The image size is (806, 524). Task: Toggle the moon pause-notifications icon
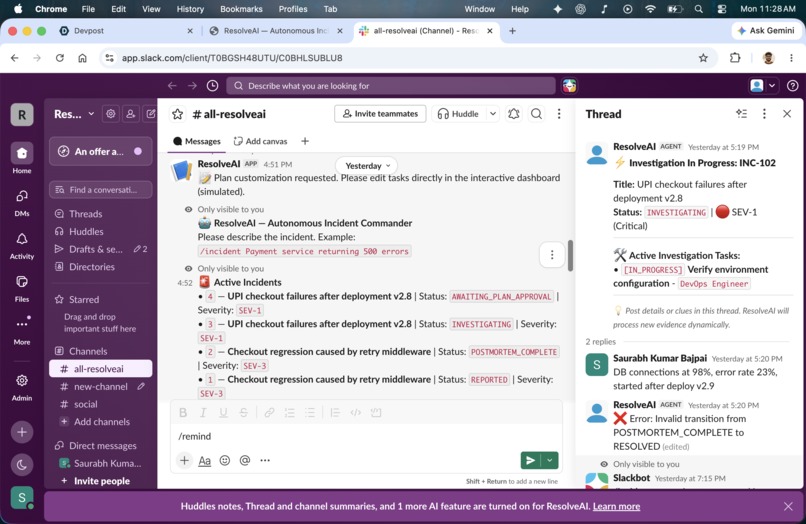tap(22, 465)
